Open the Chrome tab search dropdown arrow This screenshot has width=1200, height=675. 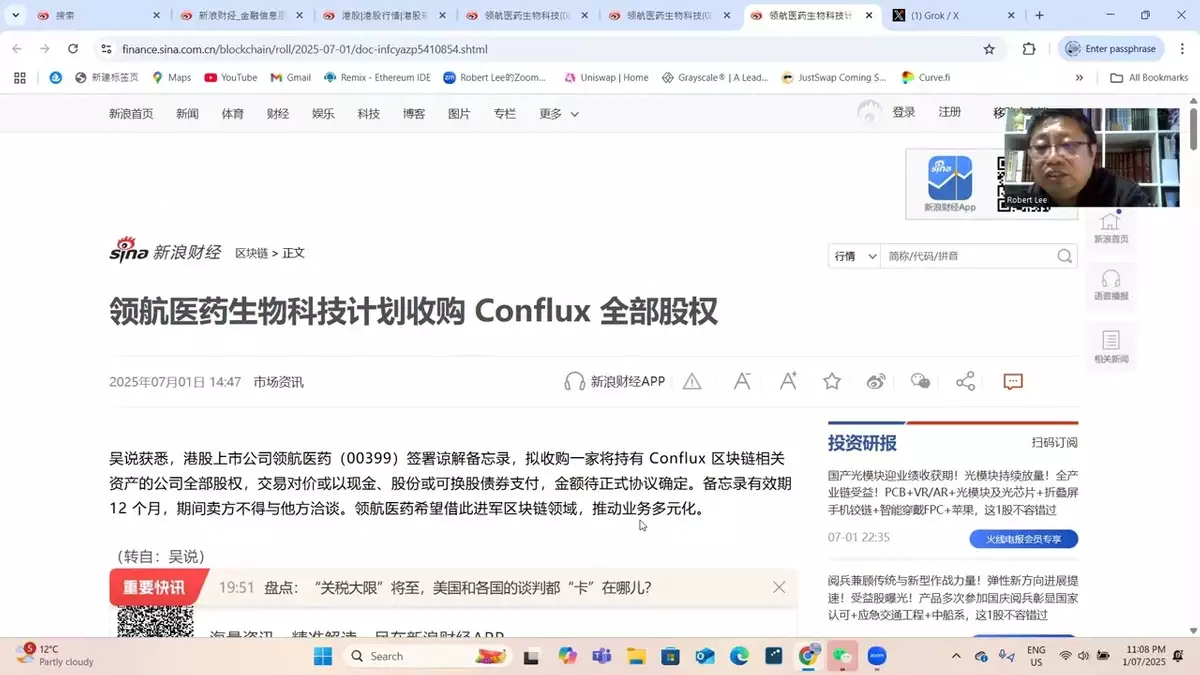[x=15, y=15]
